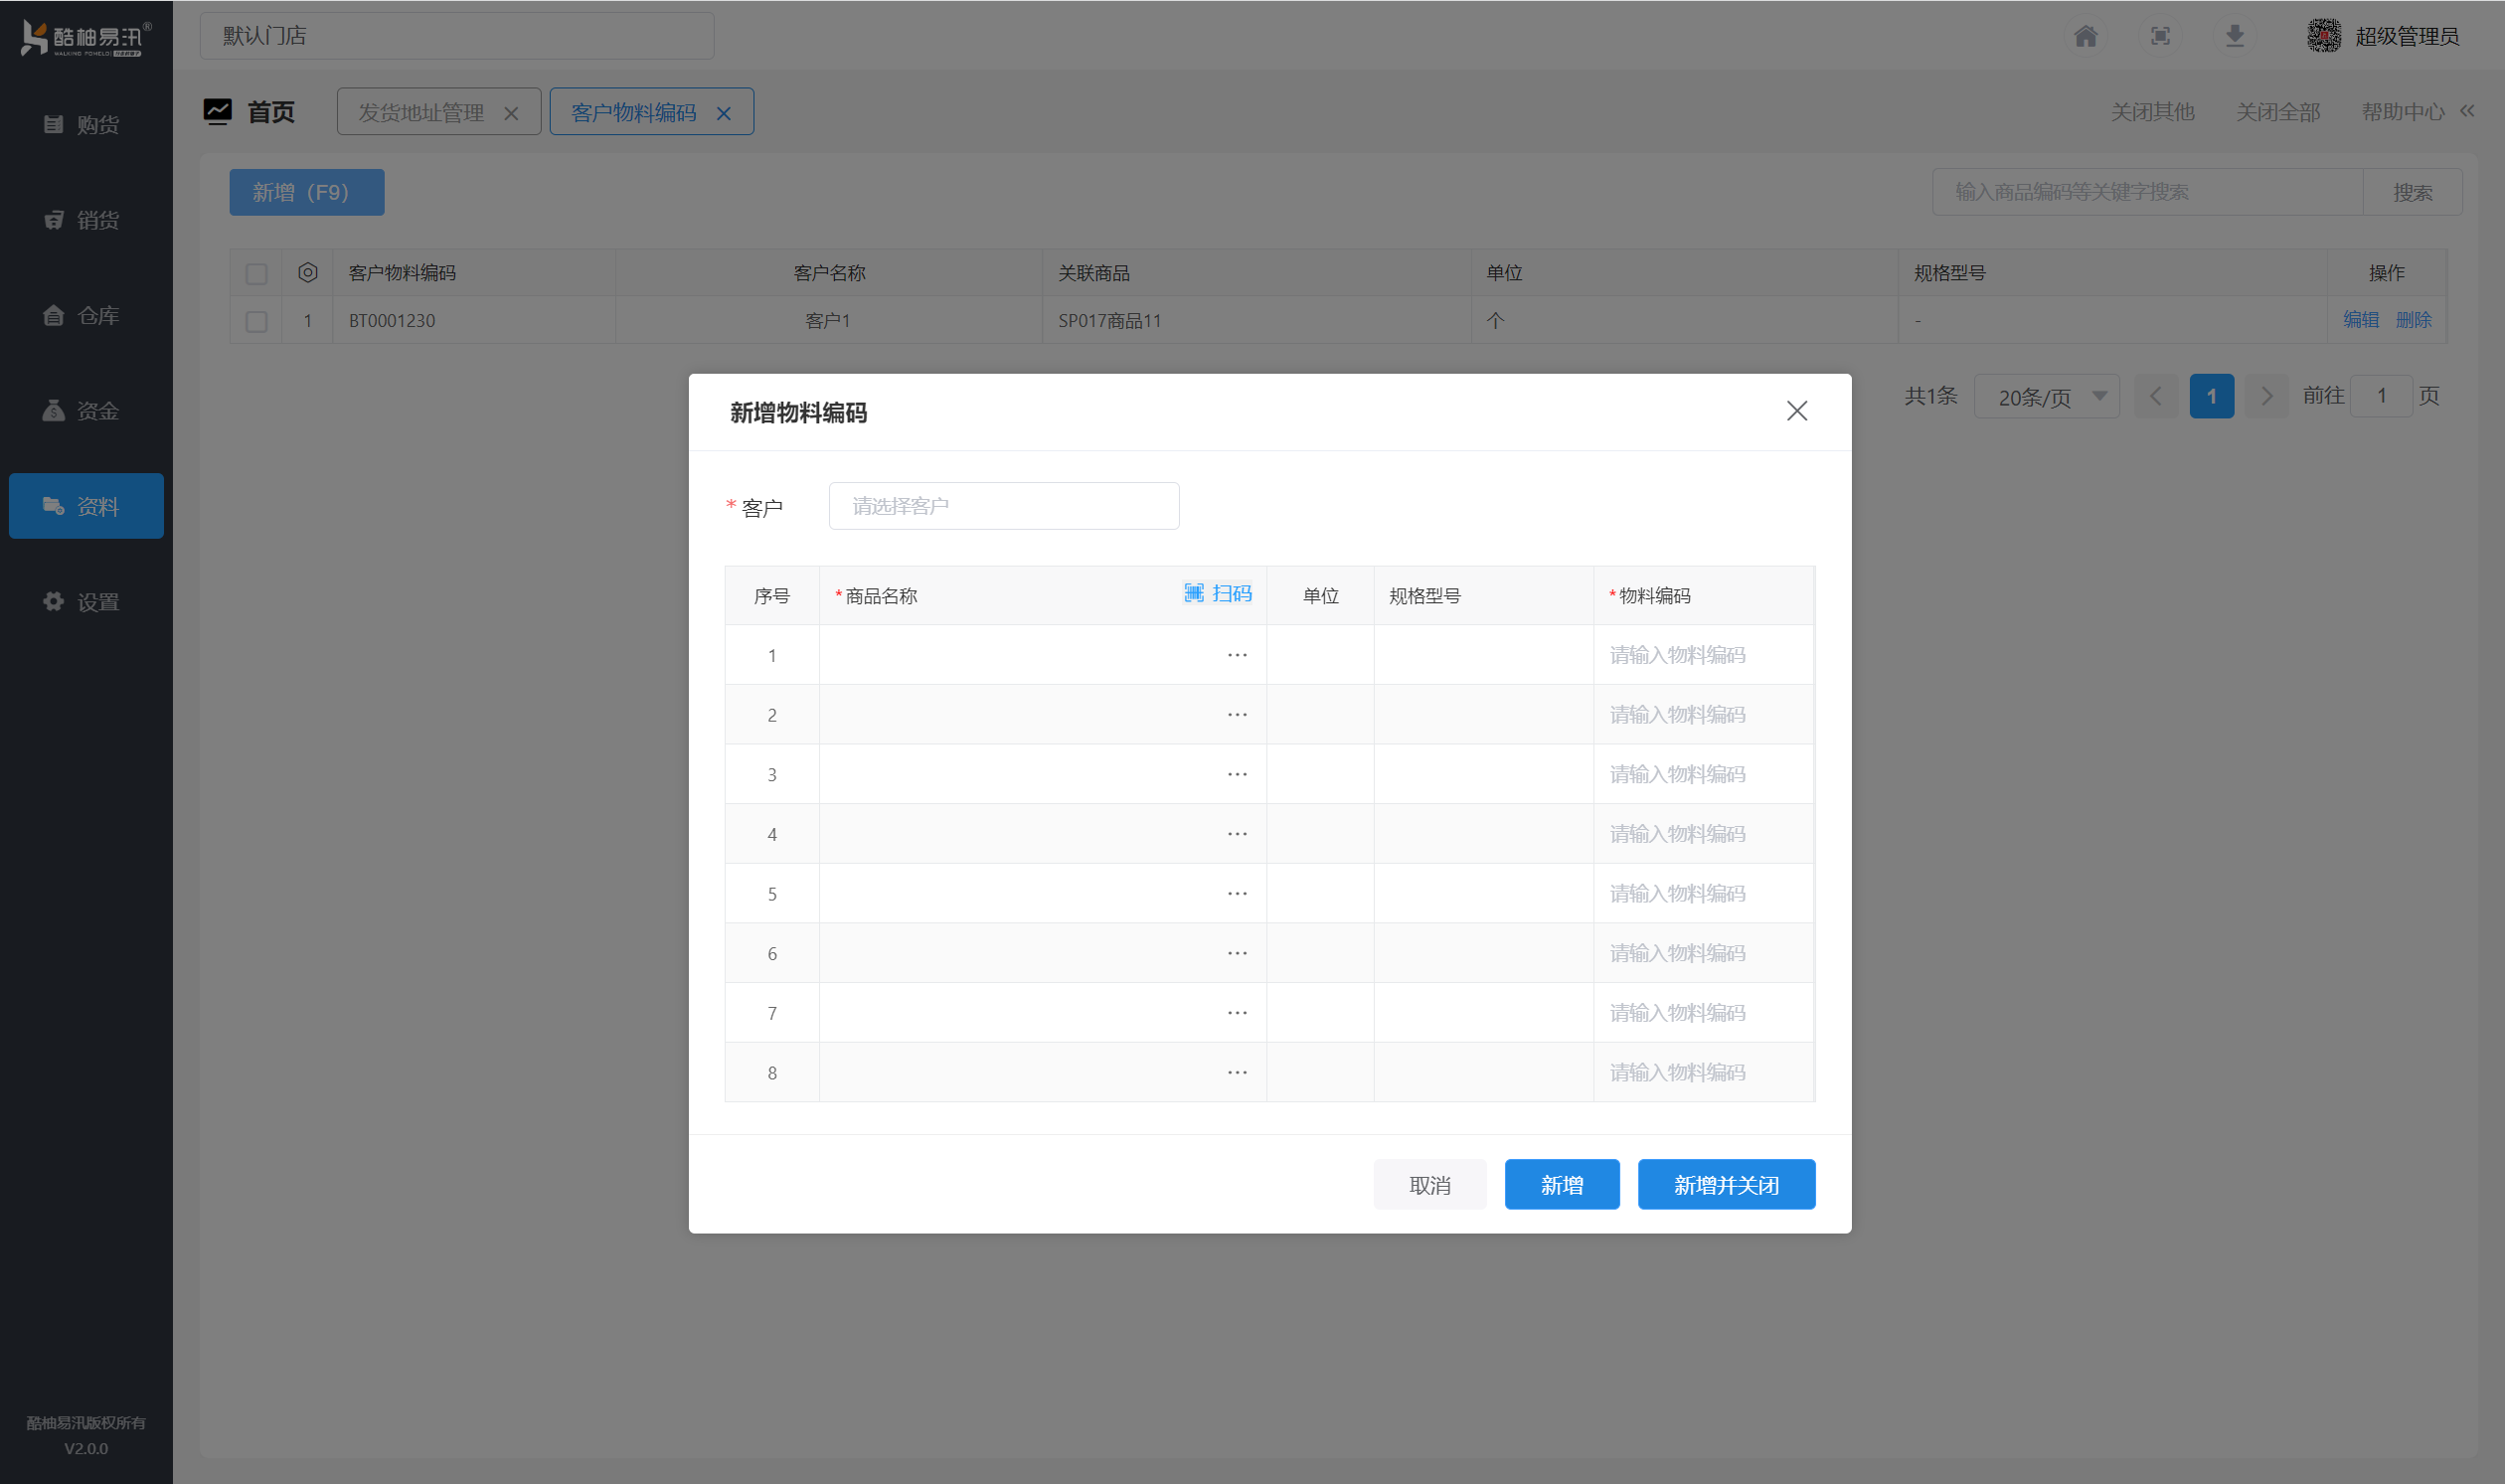Close the 新增物料编码 dialog with X
The width and height of the screenshot is (2505, 1484).
[1796, 411]
